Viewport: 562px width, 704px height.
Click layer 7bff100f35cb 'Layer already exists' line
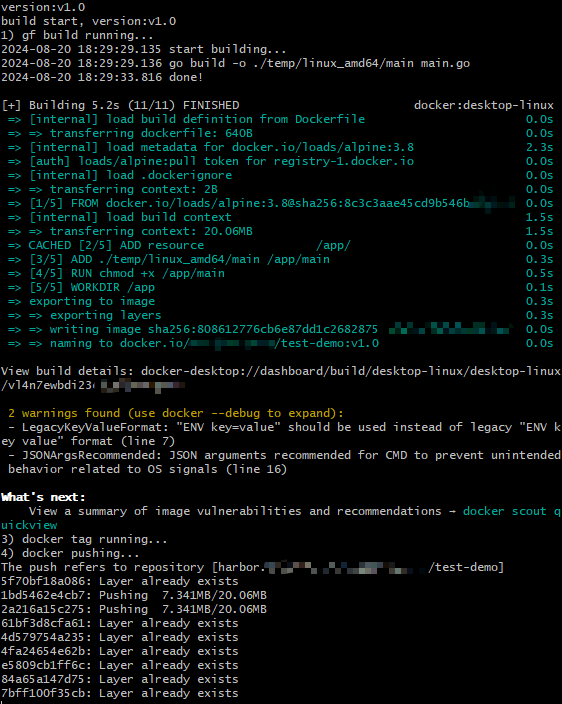click(x=120, y=693)
